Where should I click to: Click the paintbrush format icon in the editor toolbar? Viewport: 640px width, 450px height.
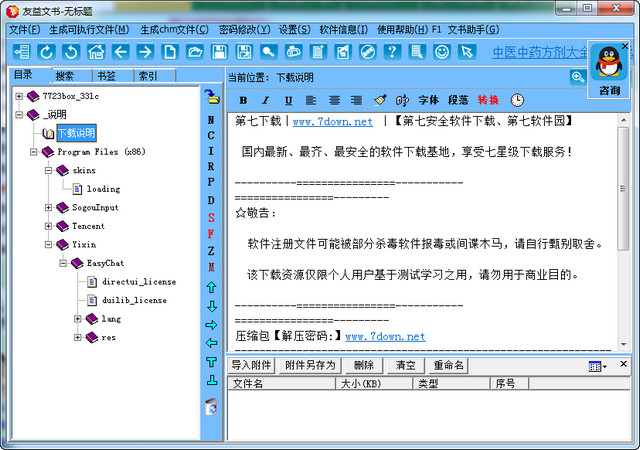(x=380, y=100)
